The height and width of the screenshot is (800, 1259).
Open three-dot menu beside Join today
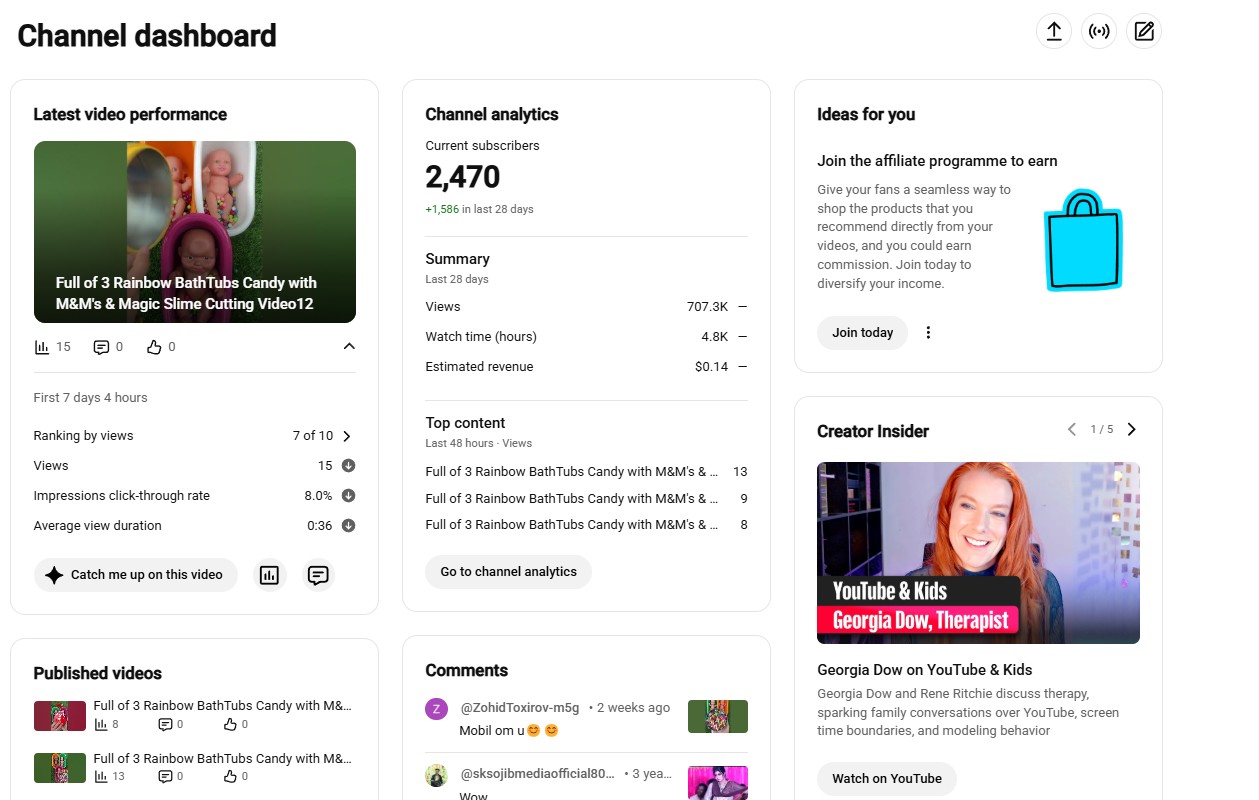[928, 332]
